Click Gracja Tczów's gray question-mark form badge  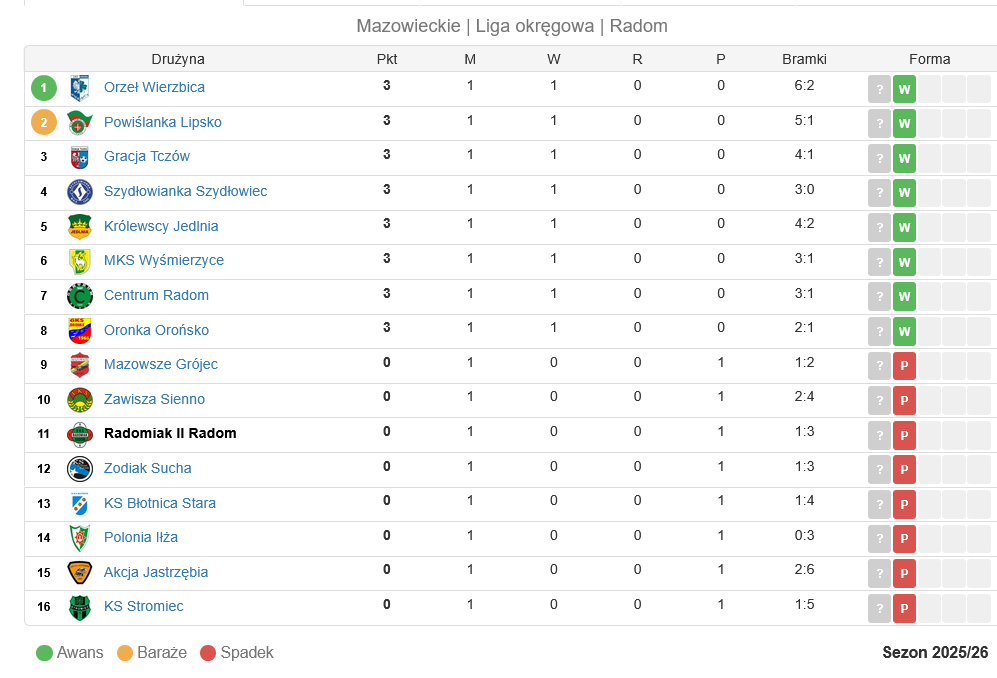(x=879, y=158)
